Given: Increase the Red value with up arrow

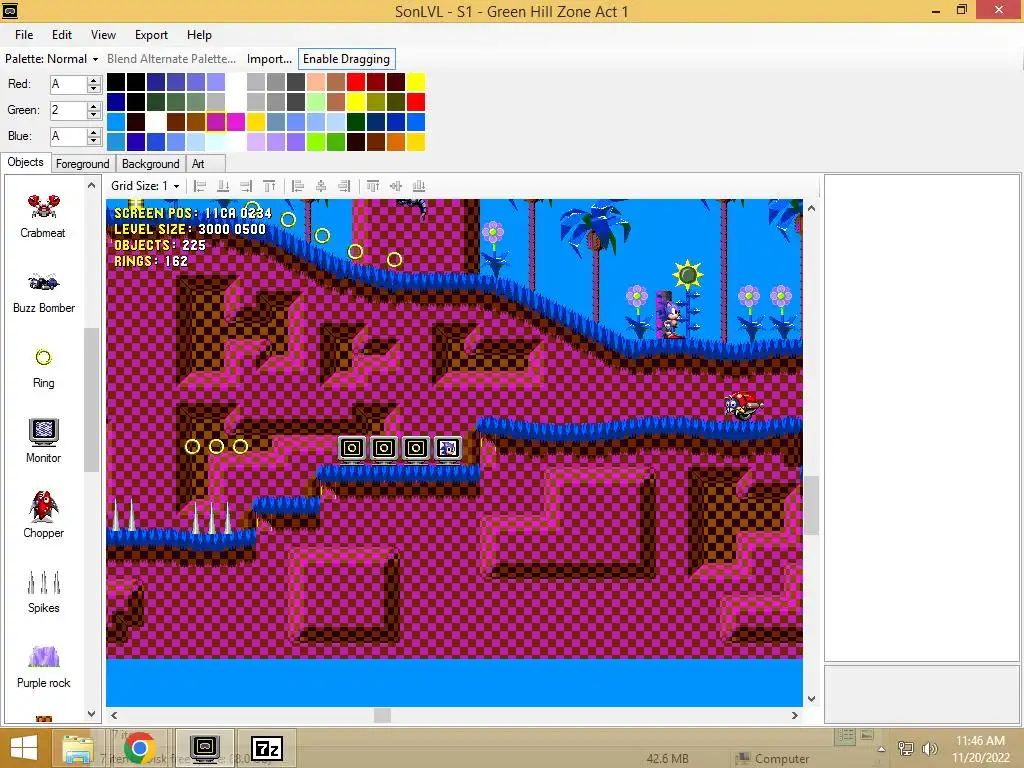Looking at the screenshot, I should [94, 80].
